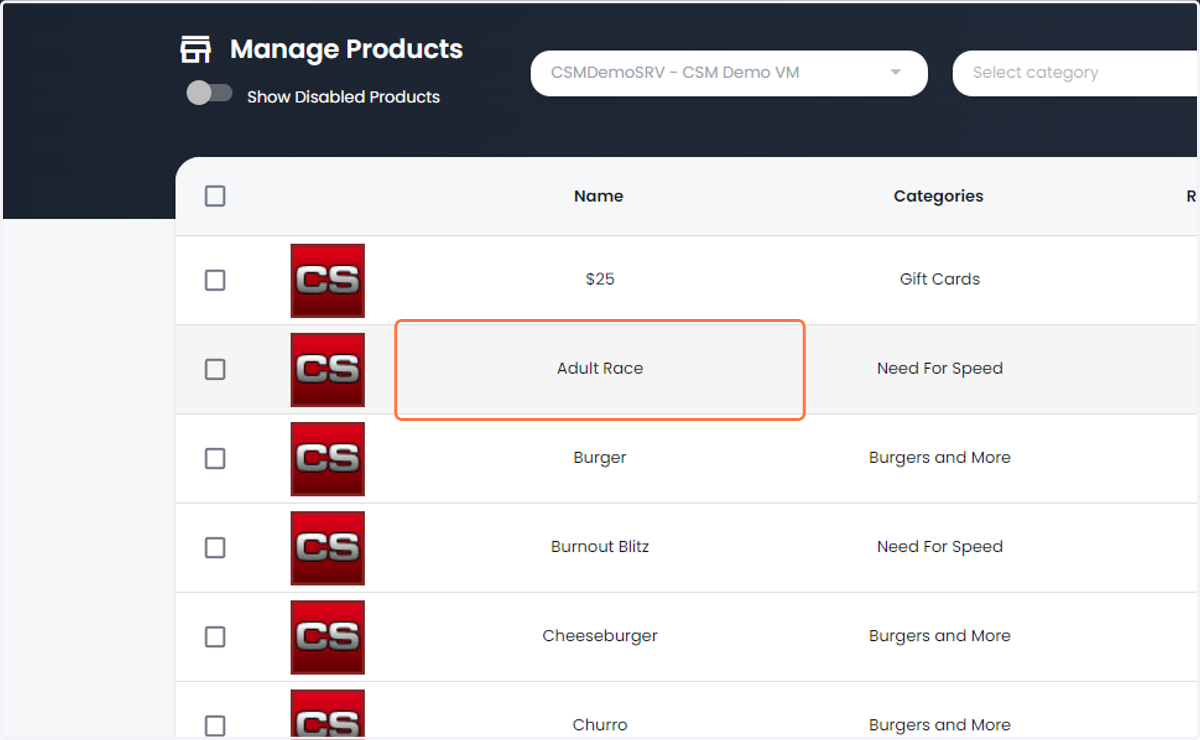The height and width of the screenshot is (740, 1200).
Task: Open the Churro product name
Action: 600,724
